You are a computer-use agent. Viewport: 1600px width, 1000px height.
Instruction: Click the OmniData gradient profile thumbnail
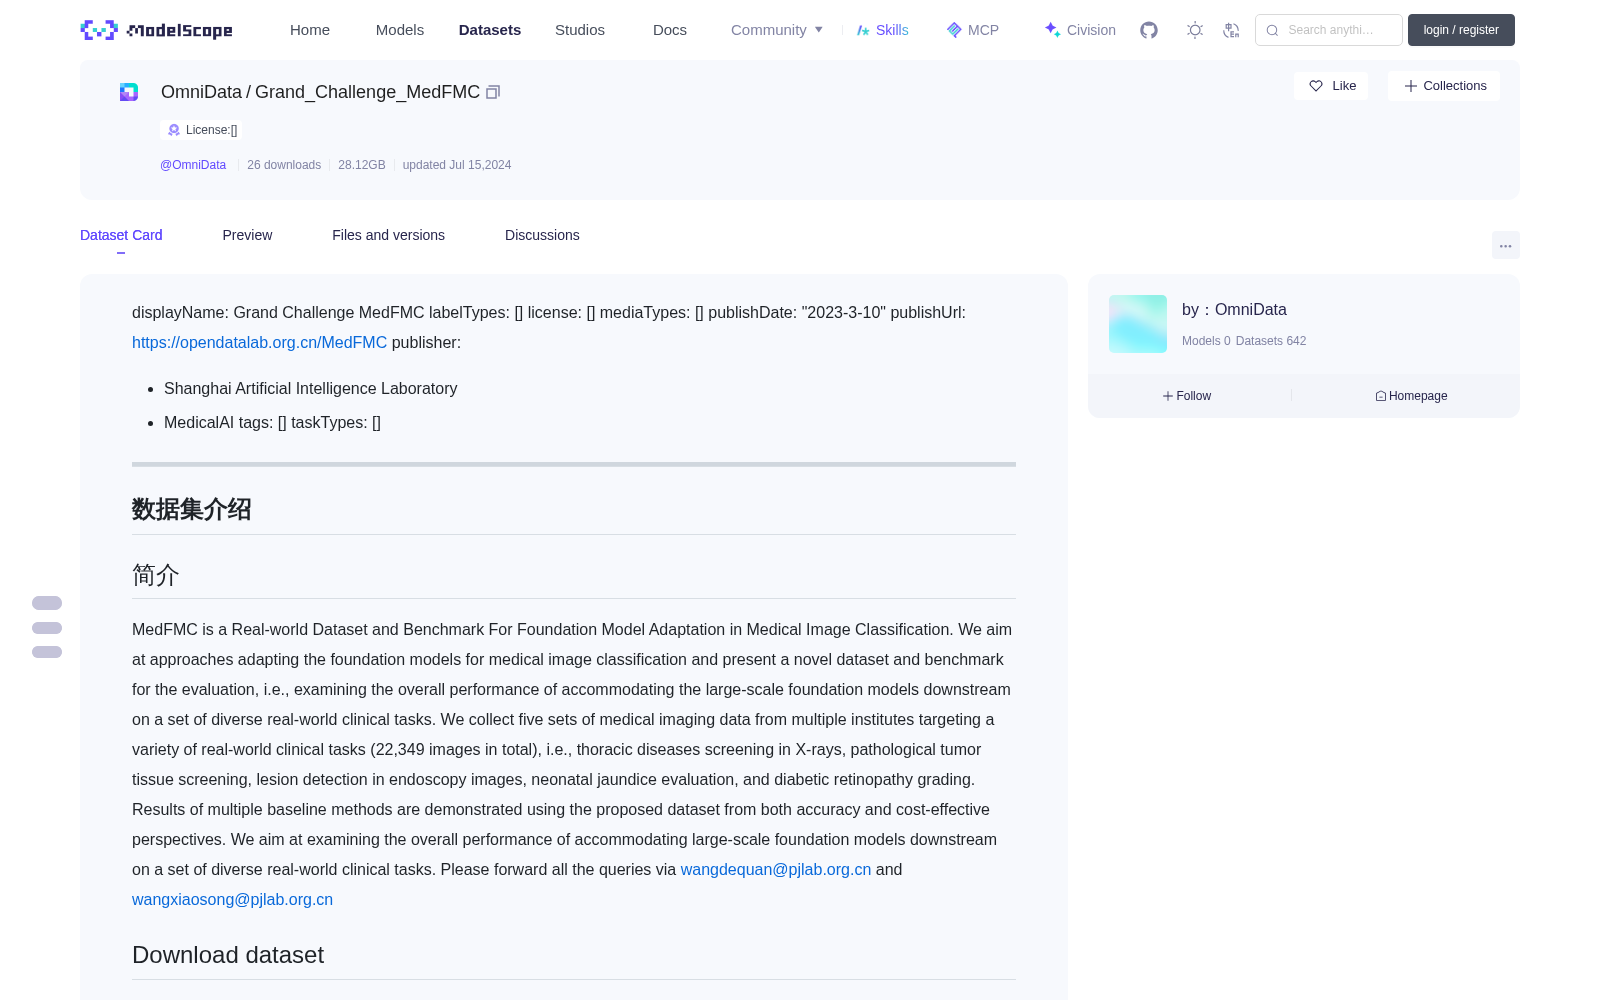[x=1138, y=324]
